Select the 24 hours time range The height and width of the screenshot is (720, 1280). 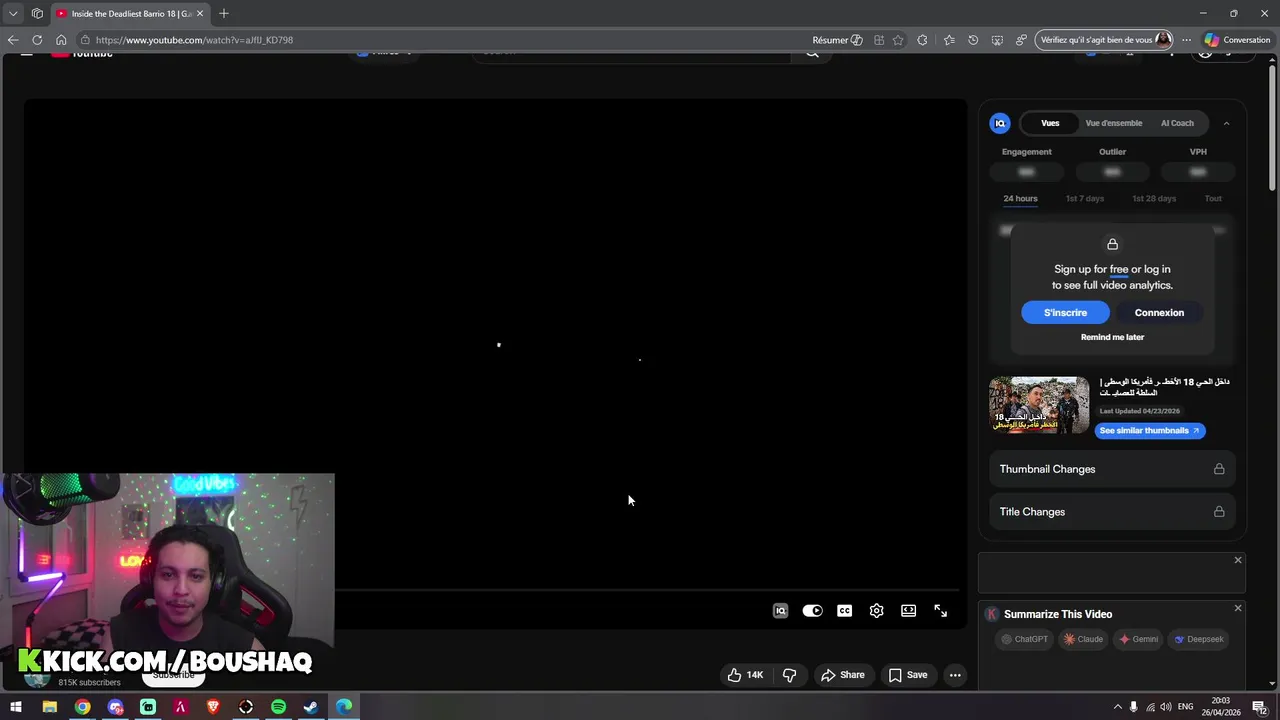point(1020,199)
